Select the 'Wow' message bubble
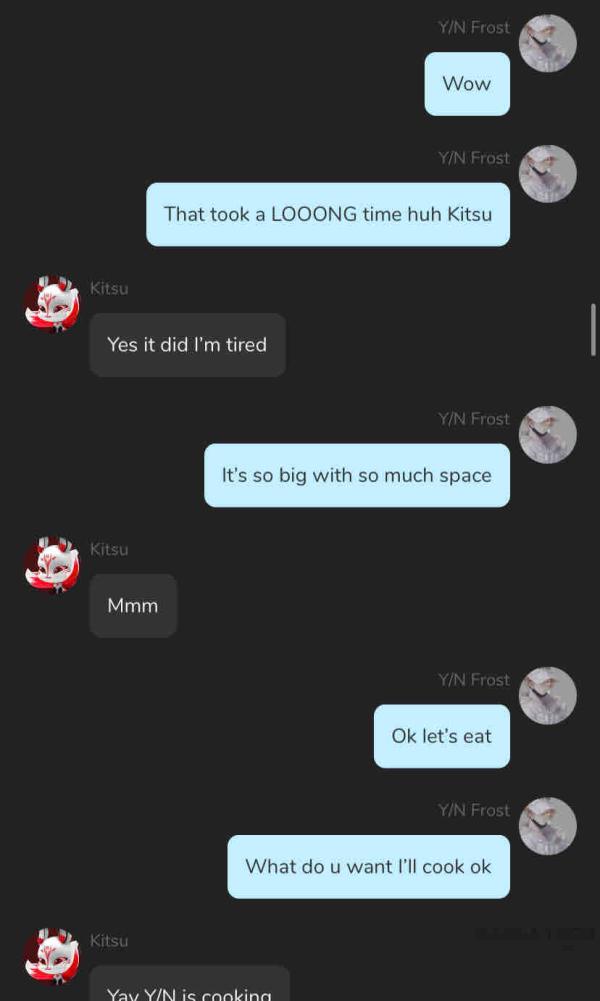The width and height of the screenshot is (600, 1001). click(467, 84)
